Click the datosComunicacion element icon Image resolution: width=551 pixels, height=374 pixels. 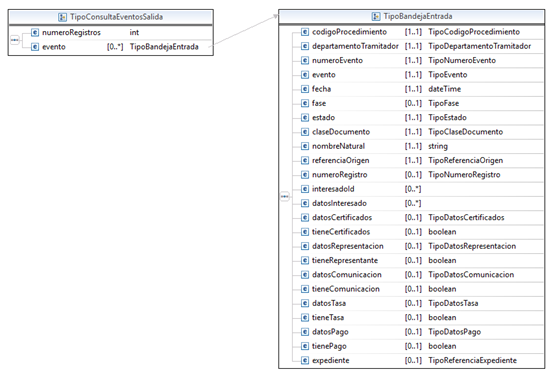click(305, 275)
